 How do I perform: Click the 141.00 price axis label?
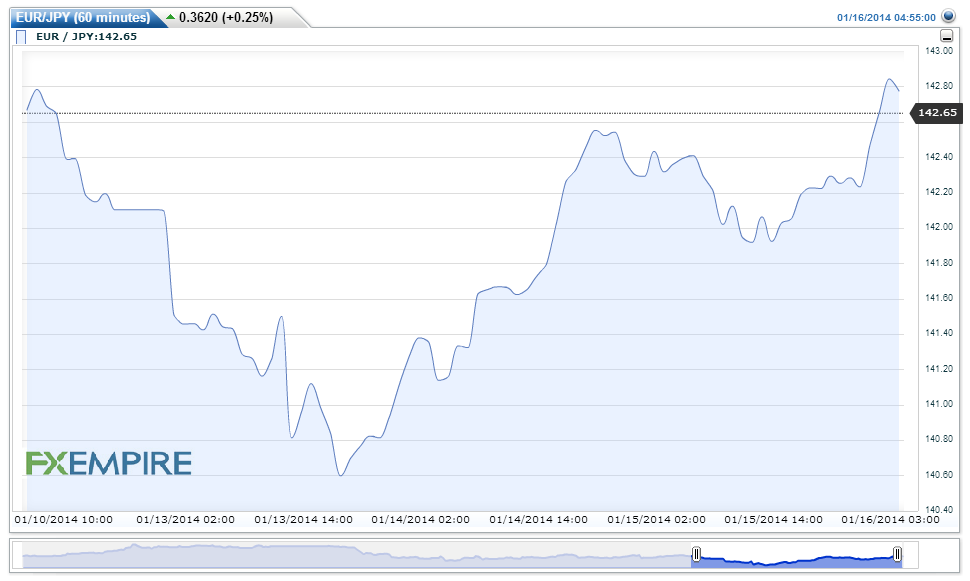tap(939, 404)
